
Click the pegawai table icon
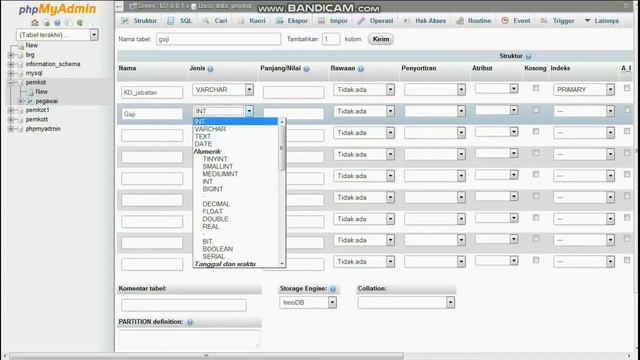(29, 101)
